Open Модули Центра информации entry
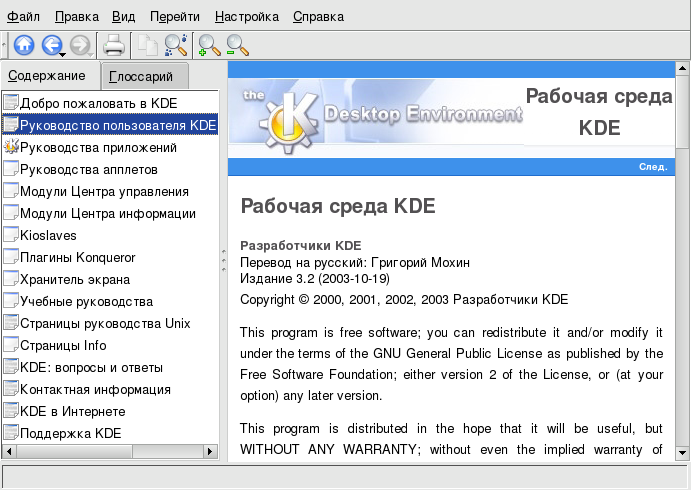Image resolution: width=691 pixels, height=490 pixels. tap(108, 213)
